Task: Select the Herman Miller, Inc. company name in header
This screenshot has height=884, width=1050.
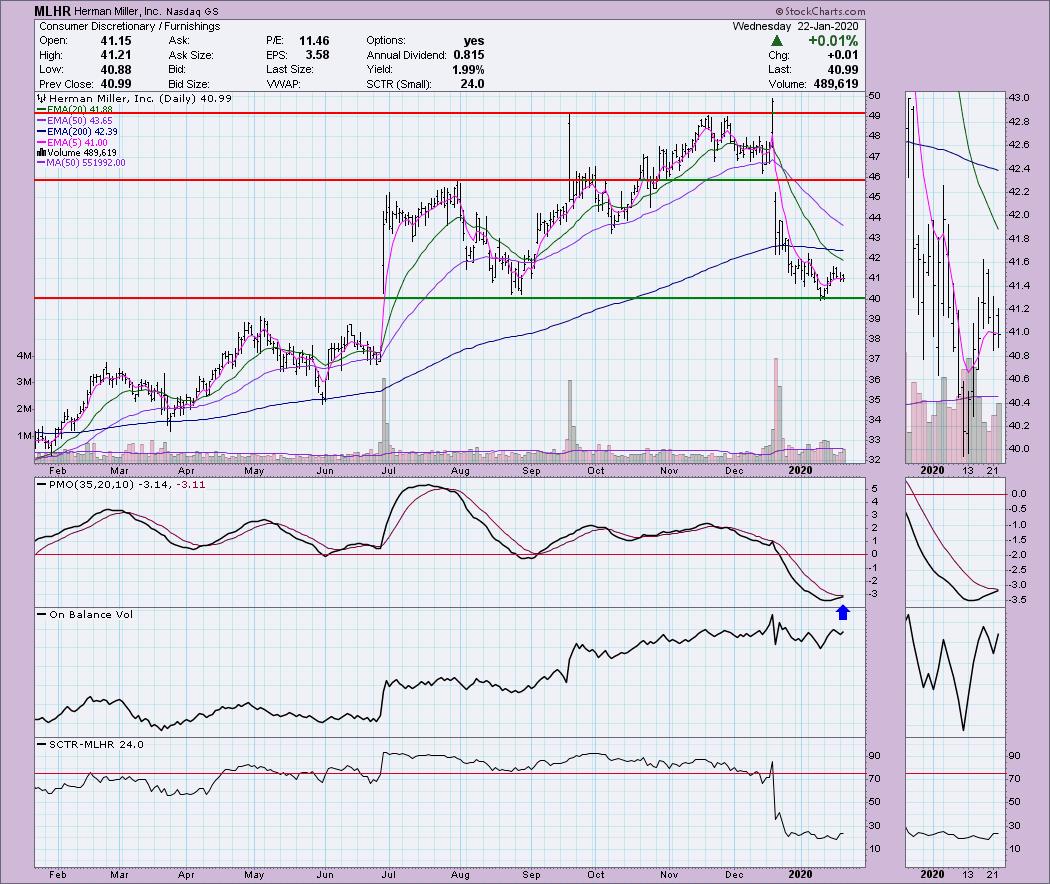Action: (121, 11)
